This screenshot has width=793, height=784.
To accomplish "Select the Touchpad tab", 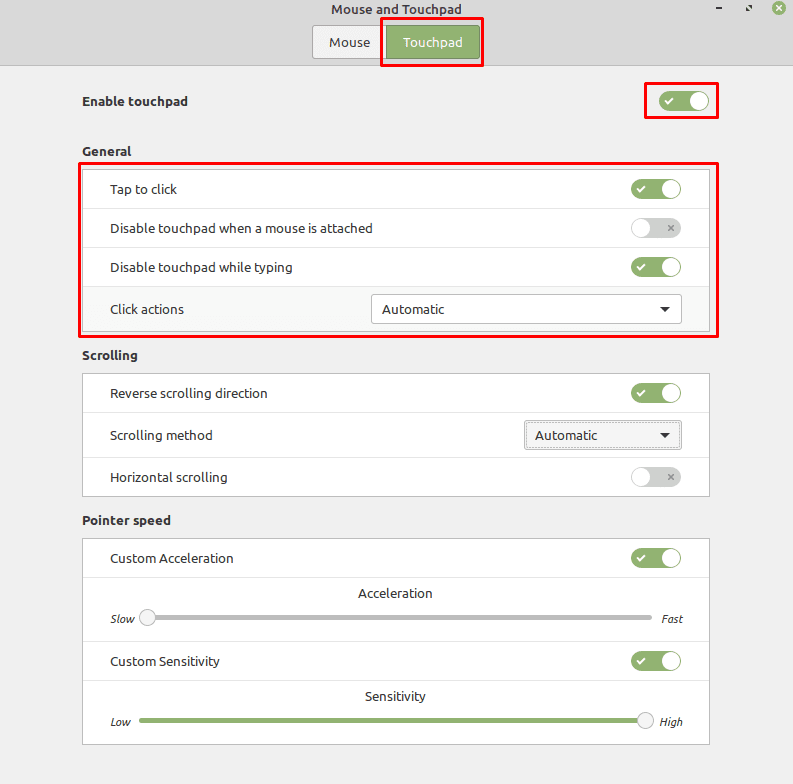I will coord(432,42).
